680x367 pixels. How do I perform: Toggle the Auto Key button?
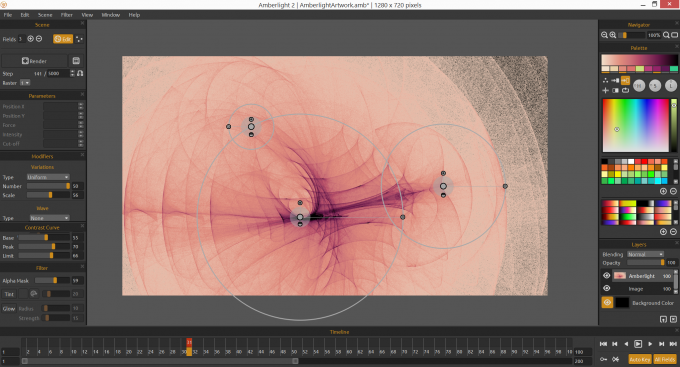pos(640,359)
